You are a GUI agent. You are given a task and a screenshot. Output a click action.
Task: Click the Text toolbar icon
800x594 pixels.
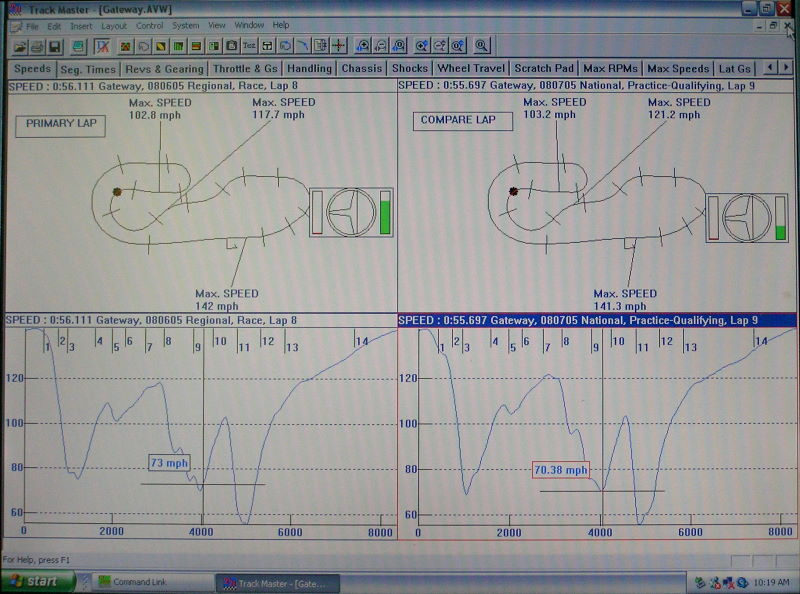pos(249,46)
